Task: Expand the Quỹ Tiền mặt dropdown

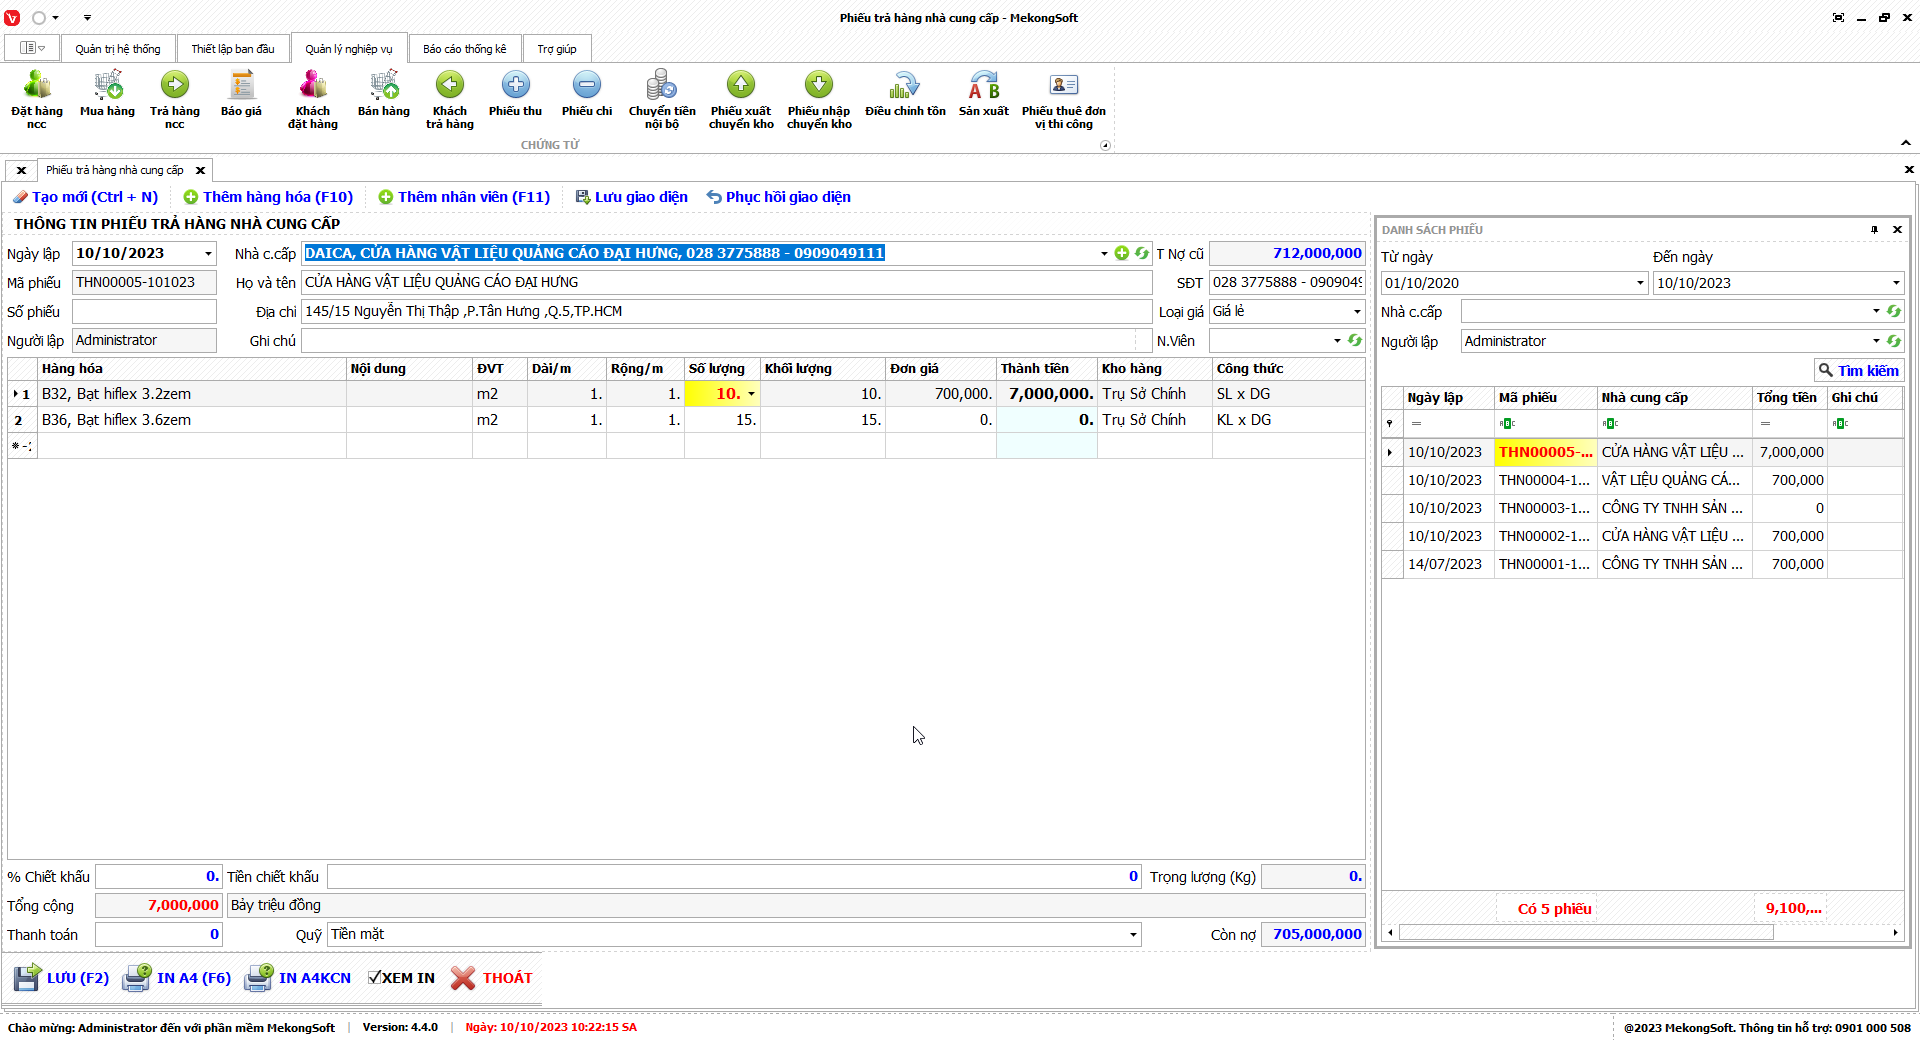Action: (1133, 935)
